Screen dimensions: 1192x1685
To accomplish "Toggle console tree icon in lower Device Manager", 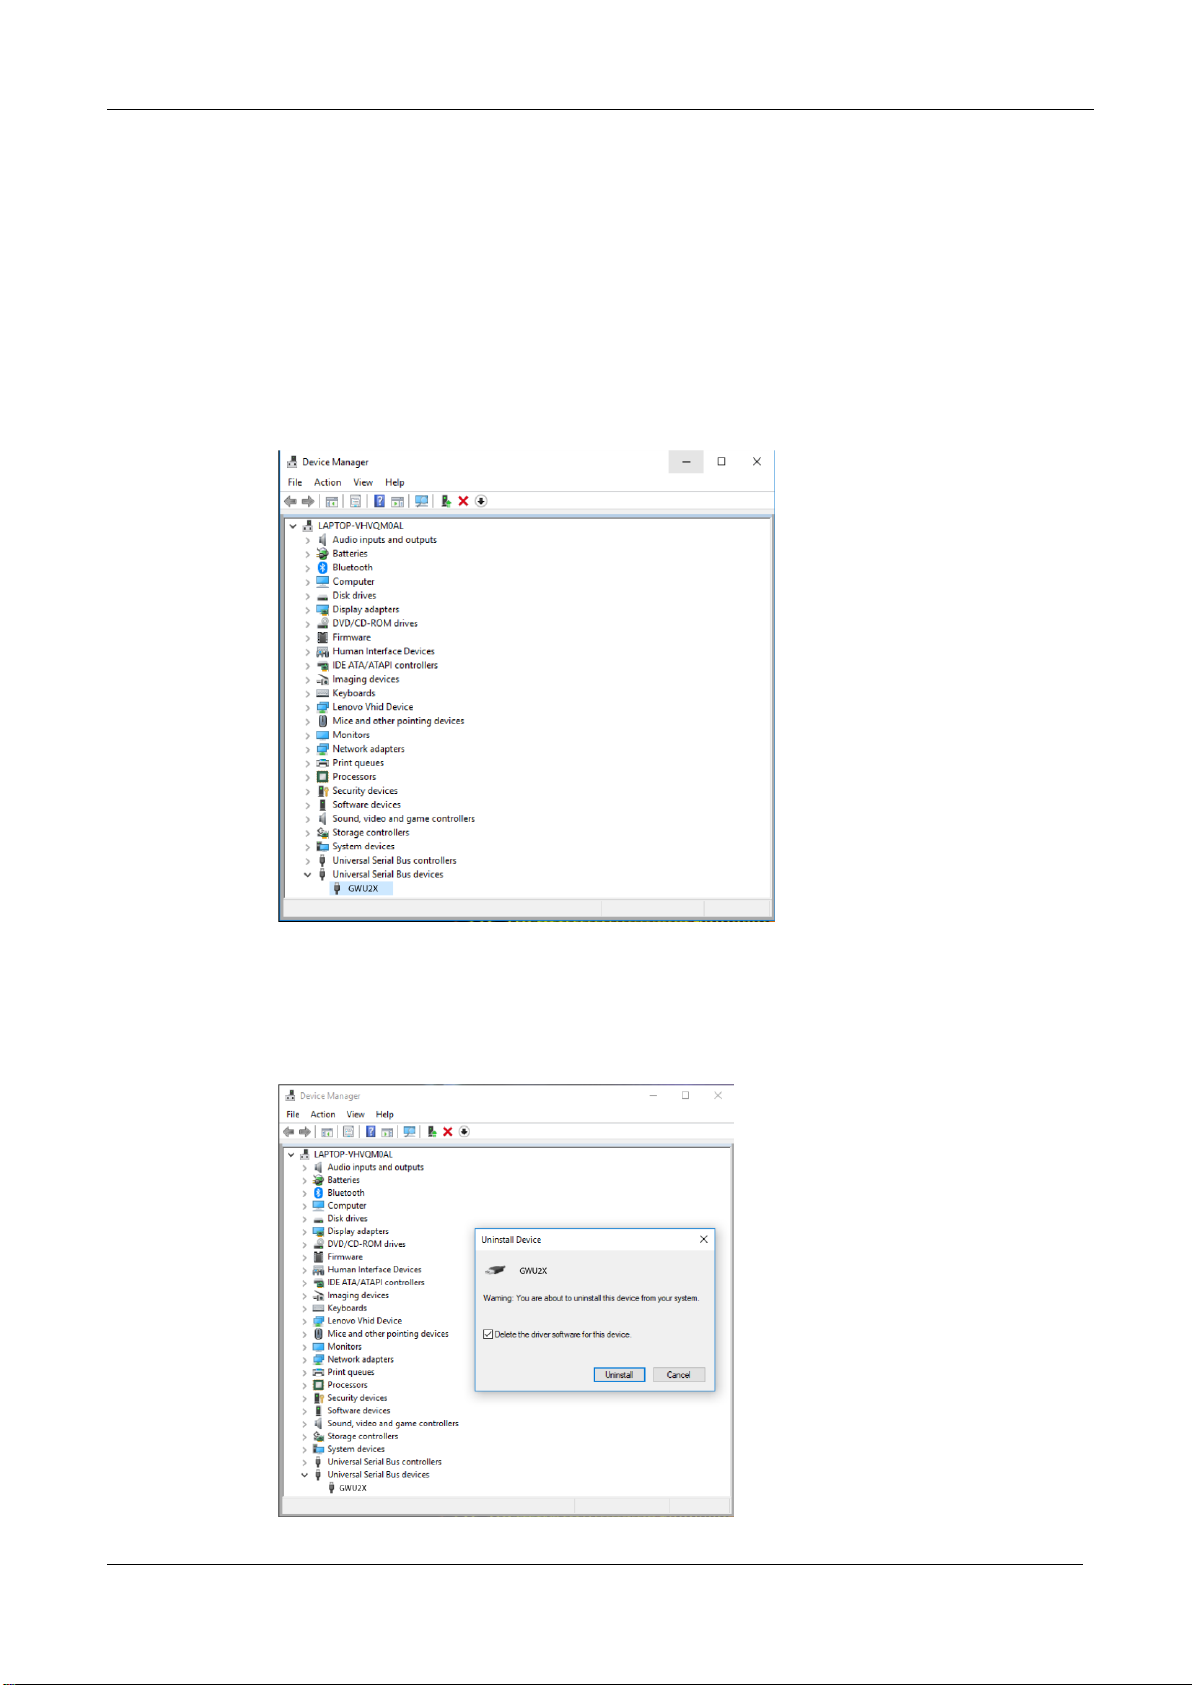I will coord(327,1132).
